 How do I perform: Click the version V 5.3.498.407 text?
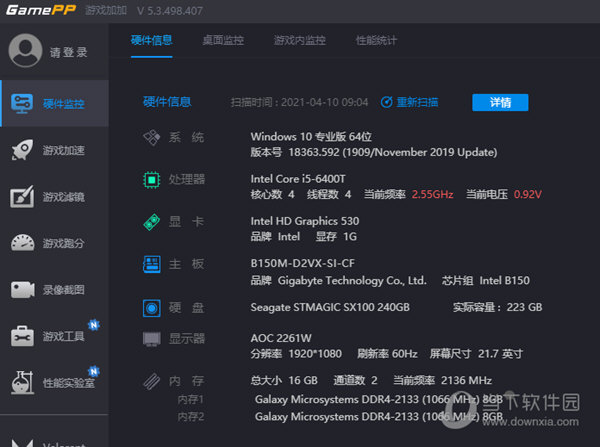[x=170, y=11]
